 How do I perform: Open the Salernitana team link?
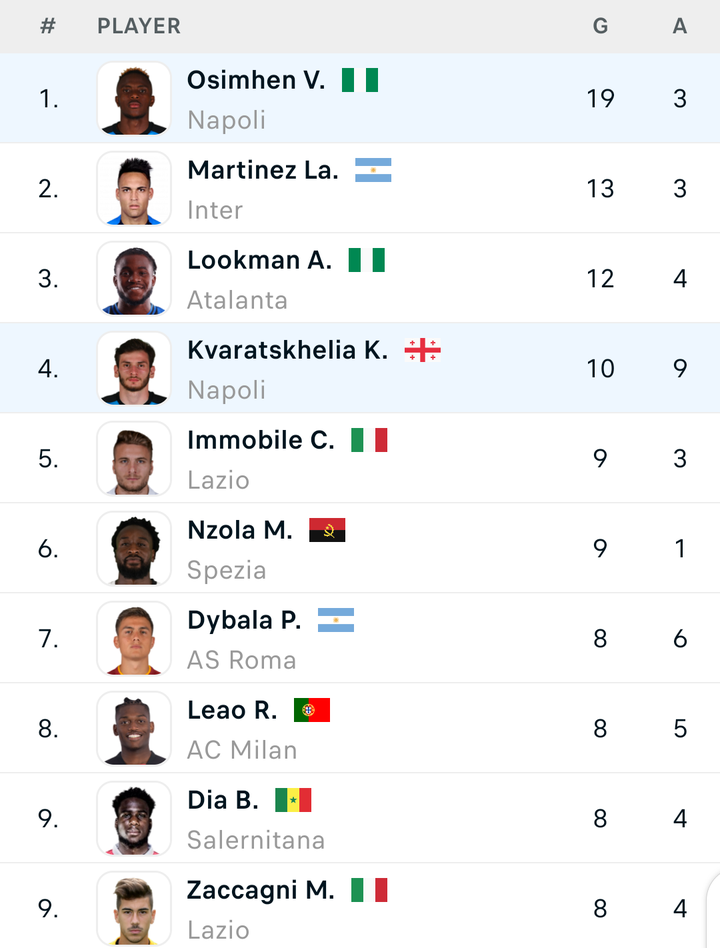point(256,840)
